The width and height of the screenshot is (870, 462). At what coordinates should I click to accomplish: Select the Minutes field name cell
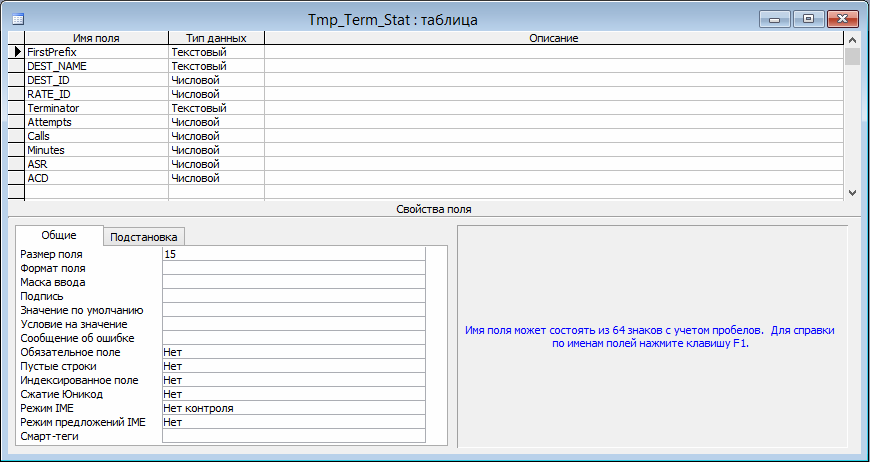(x=97, y=150)
